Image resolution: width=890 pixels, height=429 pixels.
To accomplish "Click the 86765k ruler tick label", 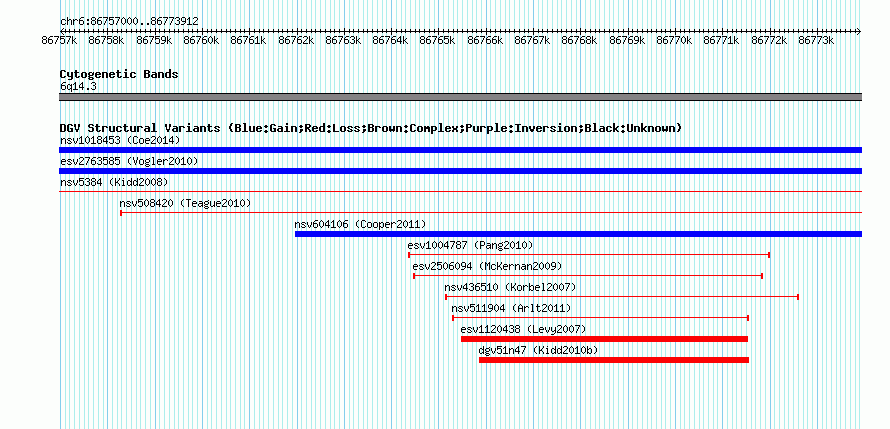I will 438,40.
